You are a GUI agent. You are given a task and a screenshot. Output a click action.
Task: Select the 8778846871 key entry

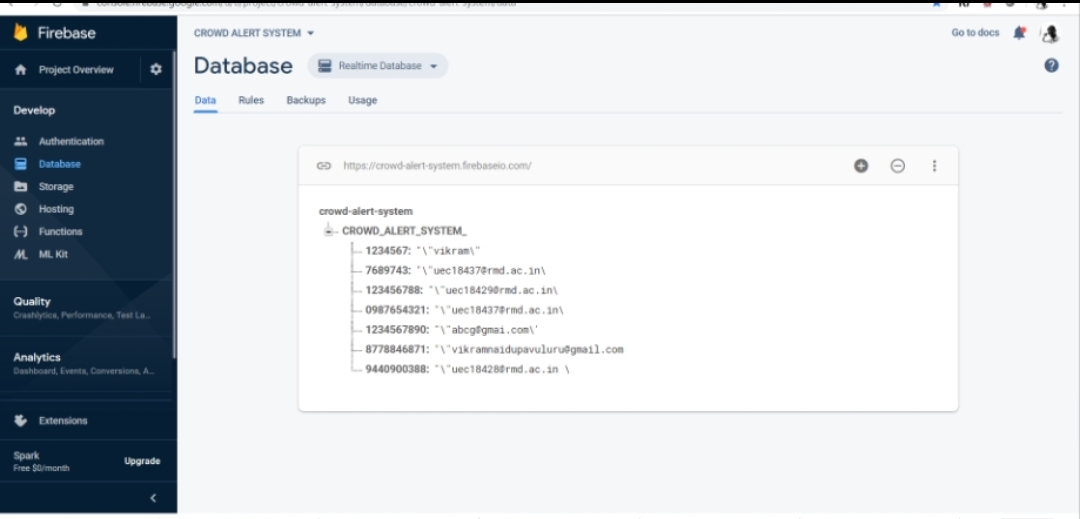(397, 350)
